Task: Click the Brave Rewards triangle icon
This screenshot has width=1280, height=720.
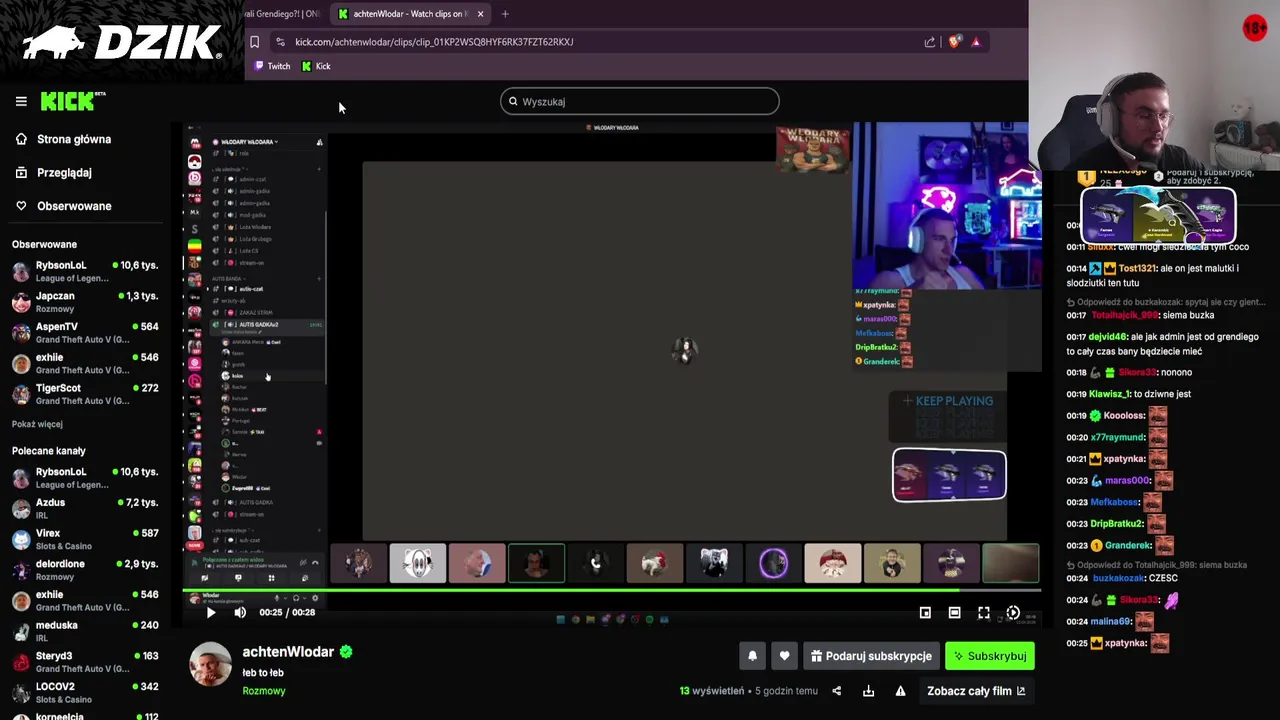Action: click(x=976, y=42)
